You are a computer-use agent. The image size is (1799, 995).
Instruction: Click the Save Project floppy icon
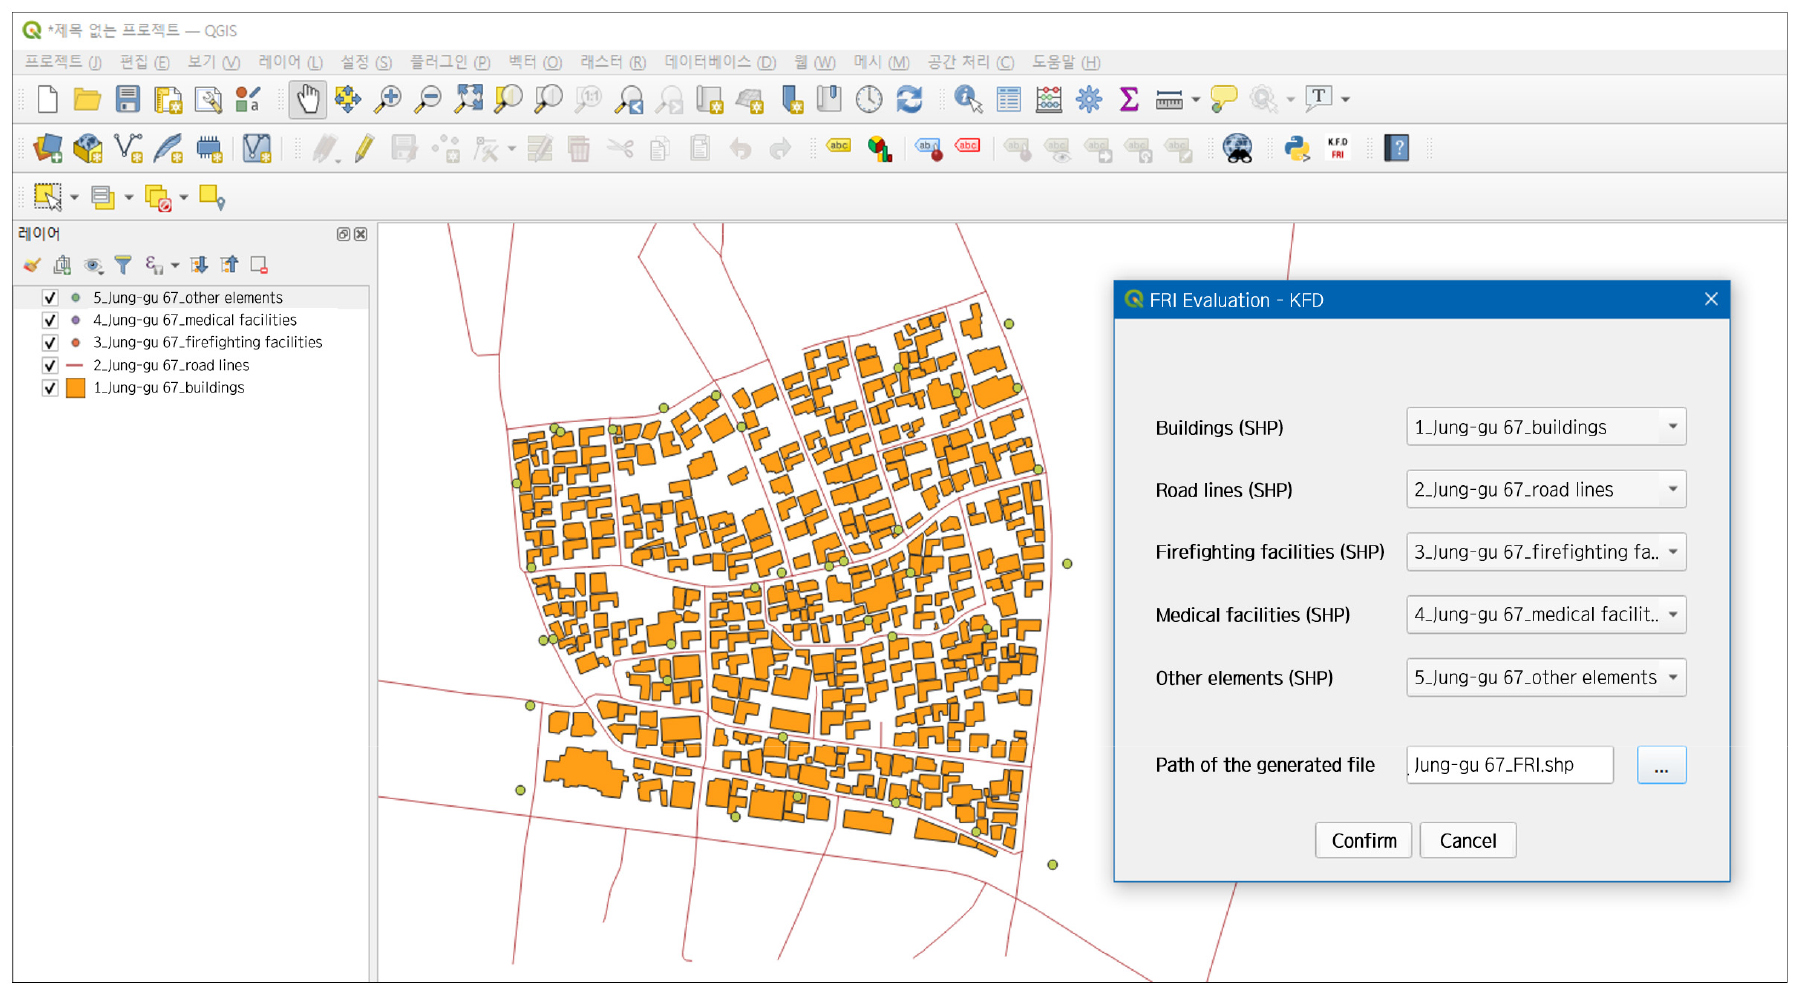click(127, 99)
